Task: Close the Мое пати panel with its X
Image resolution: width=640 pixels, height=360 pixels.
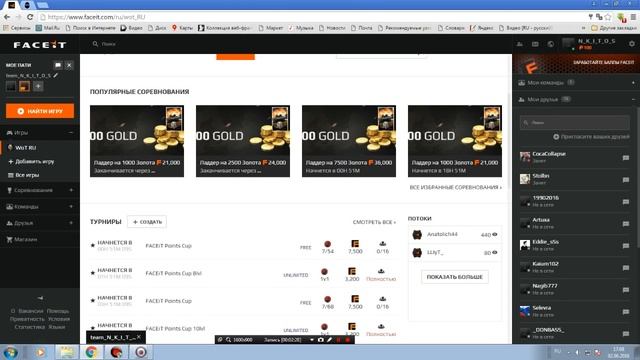Action: coord(69,65)
